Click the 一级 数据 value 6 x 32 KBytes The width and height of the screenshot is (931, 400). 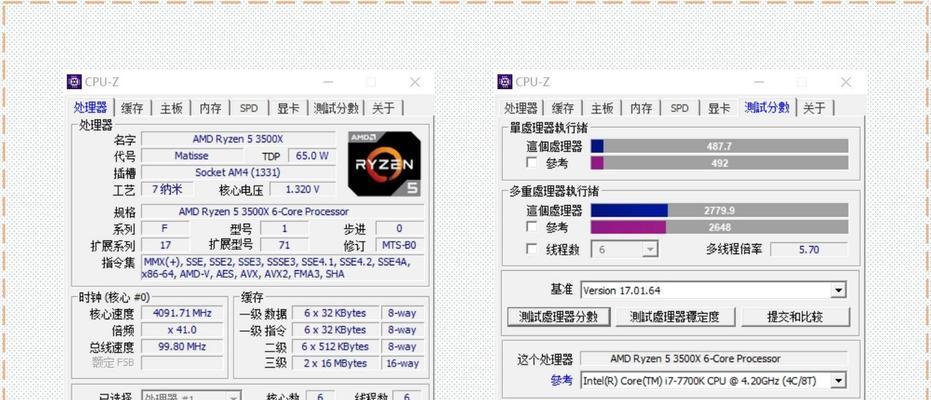coord(334,313)
